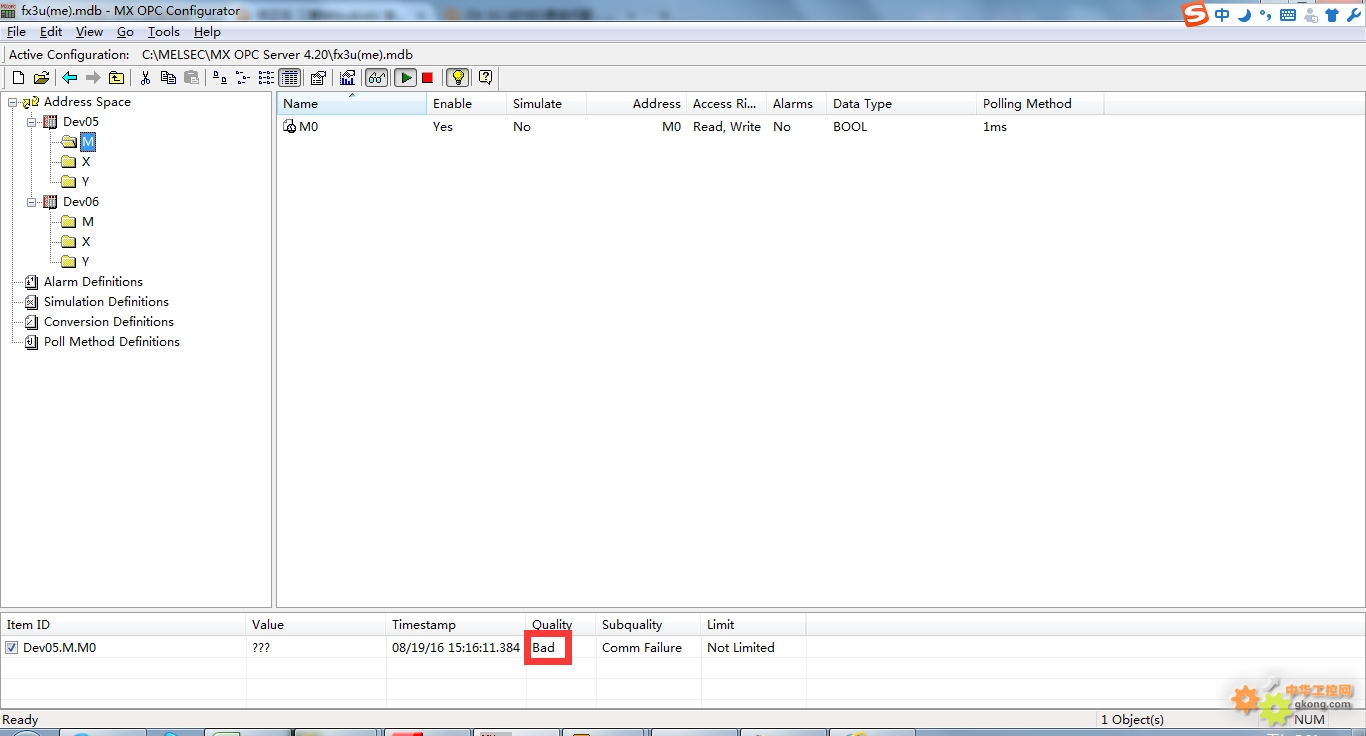Switch to large icons view
Screen dimensions: 1366x736
(219, 78)
